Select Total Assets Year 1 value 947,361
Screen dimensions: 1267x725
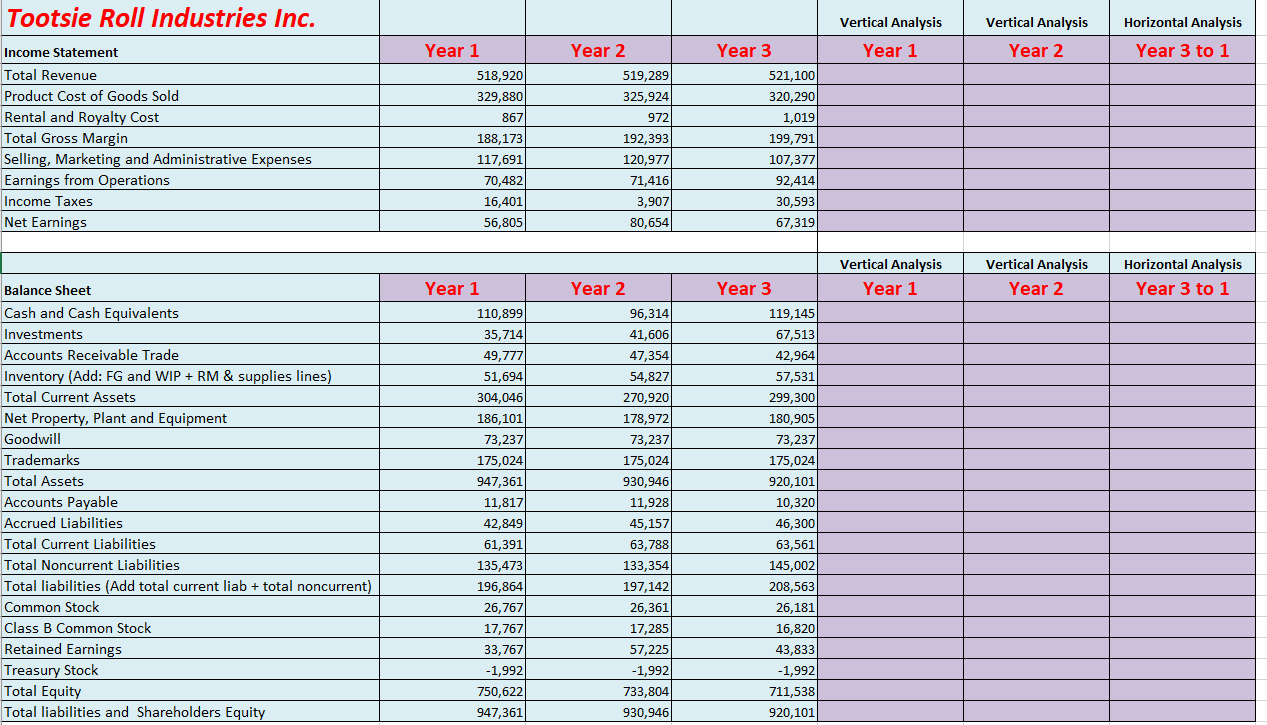[x=452, y=481]
